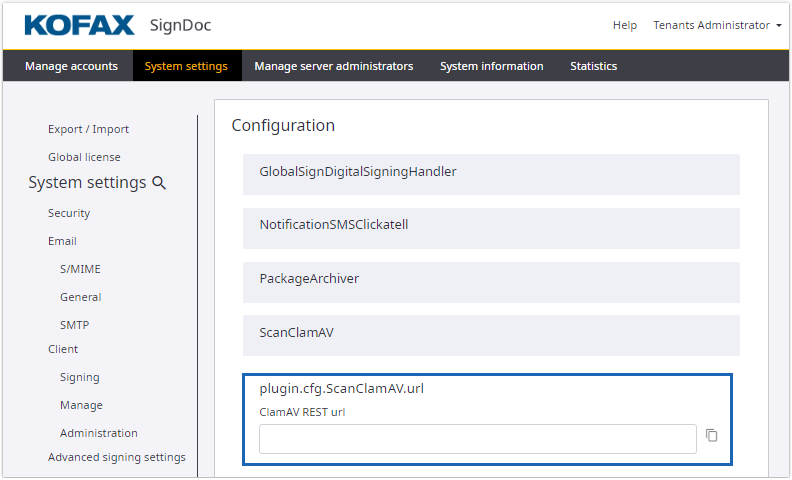Image resolution: width=792 pixels, height=480 pixels.
Task: Select Global license in sidebar
Action: pos(84,157)
